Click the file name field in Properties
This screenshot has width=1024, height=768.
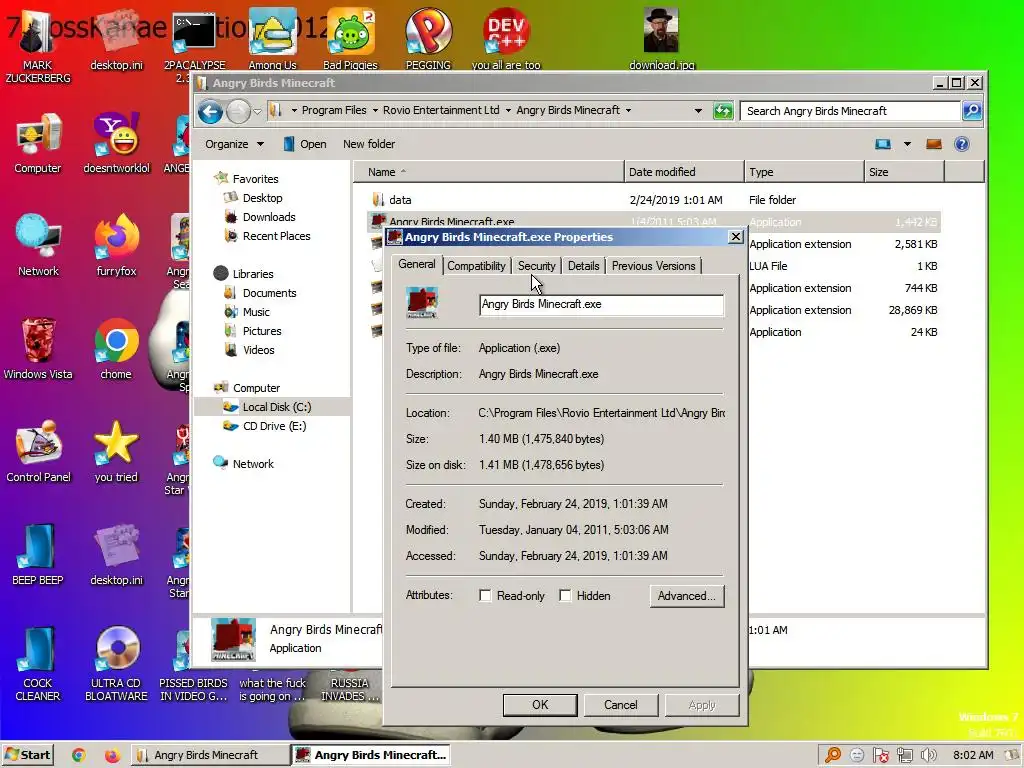(601, 304)
